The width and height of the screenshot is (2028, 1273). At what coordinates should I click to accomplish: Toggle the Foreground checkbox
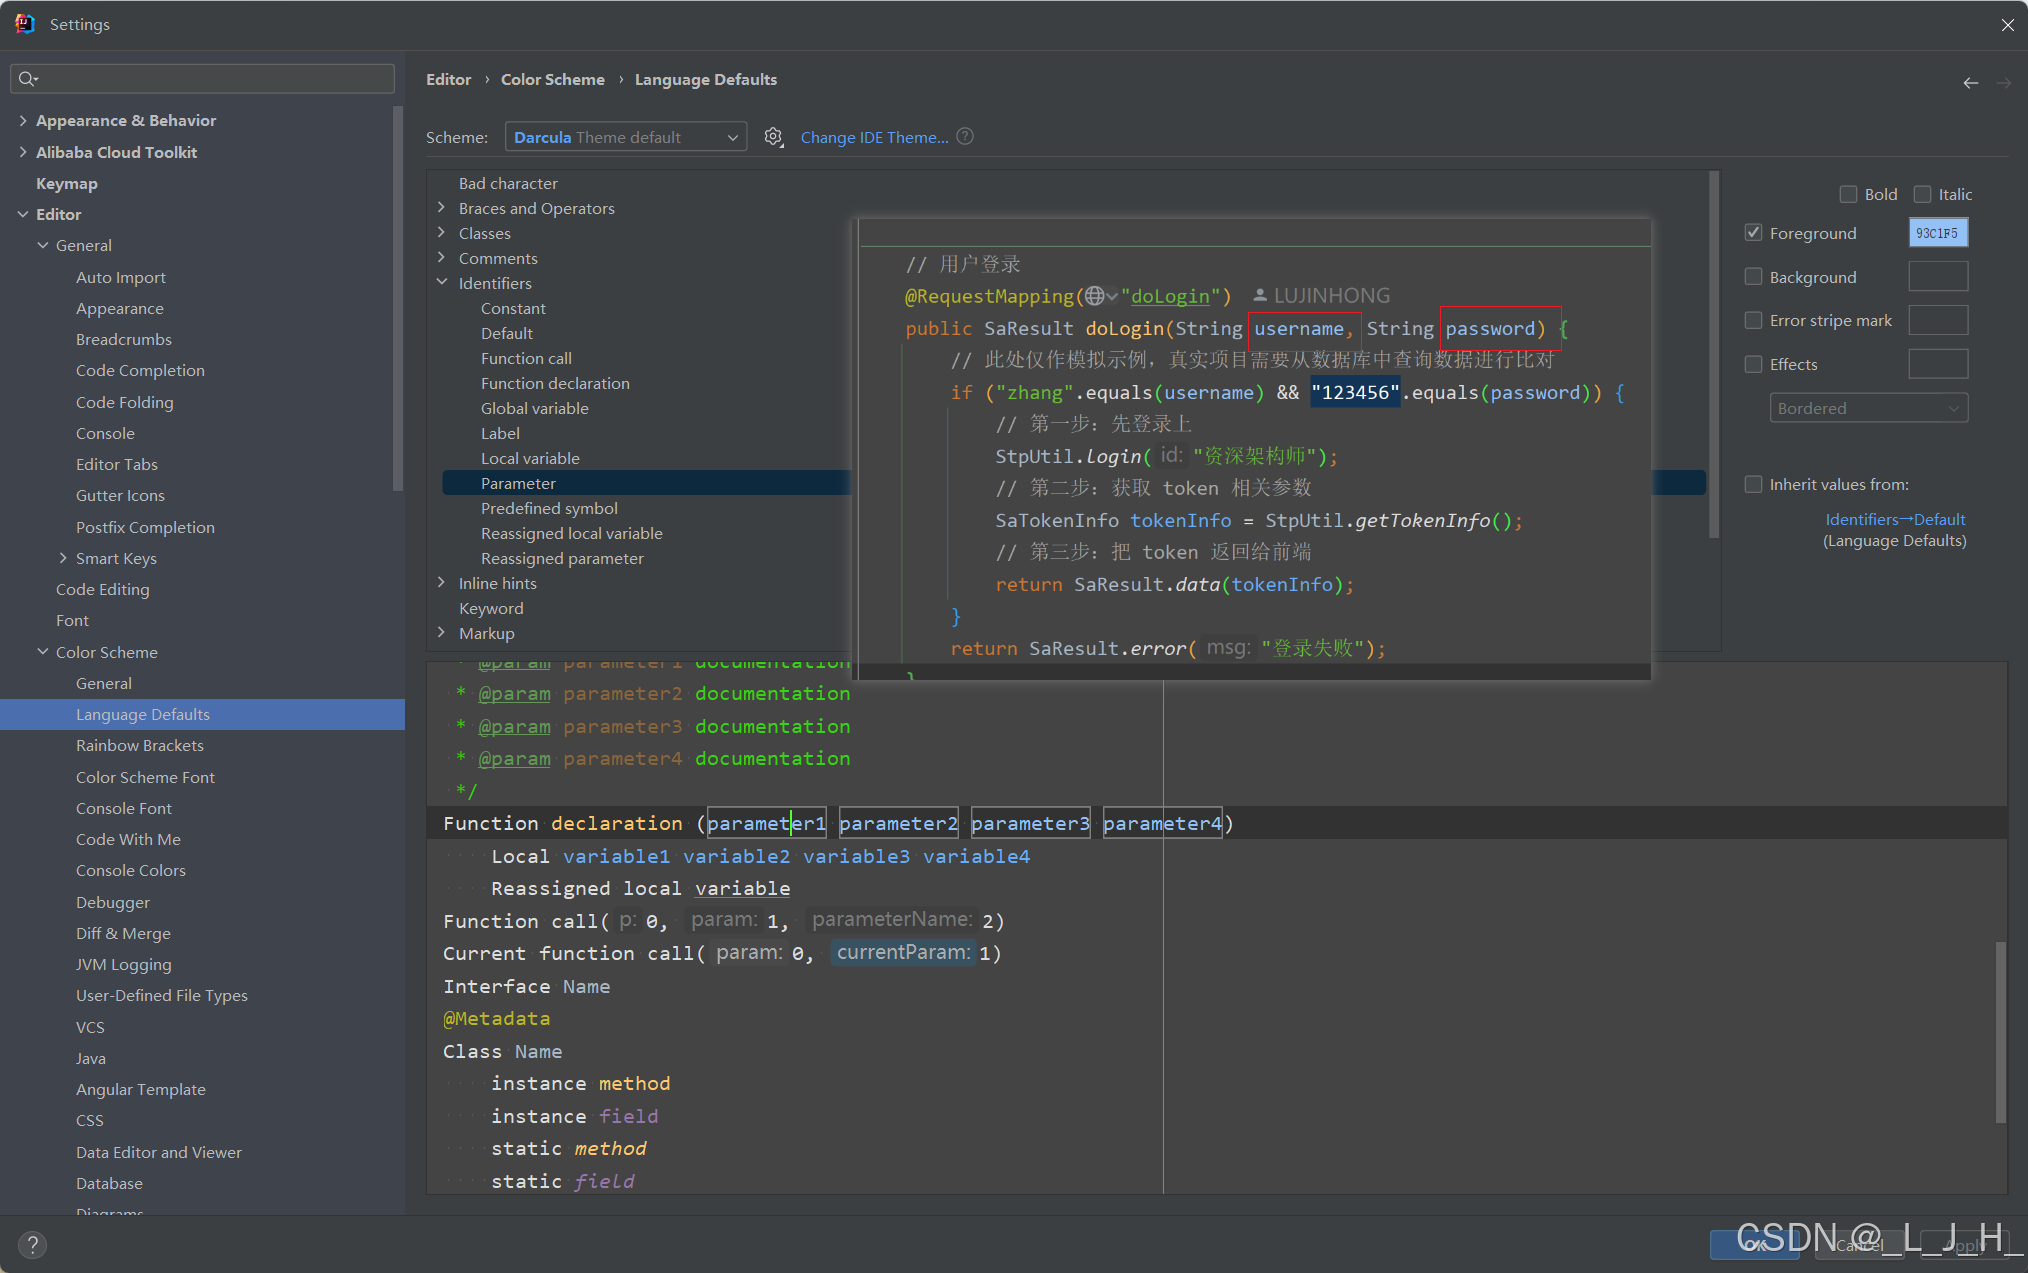[x=1753, y=233]
